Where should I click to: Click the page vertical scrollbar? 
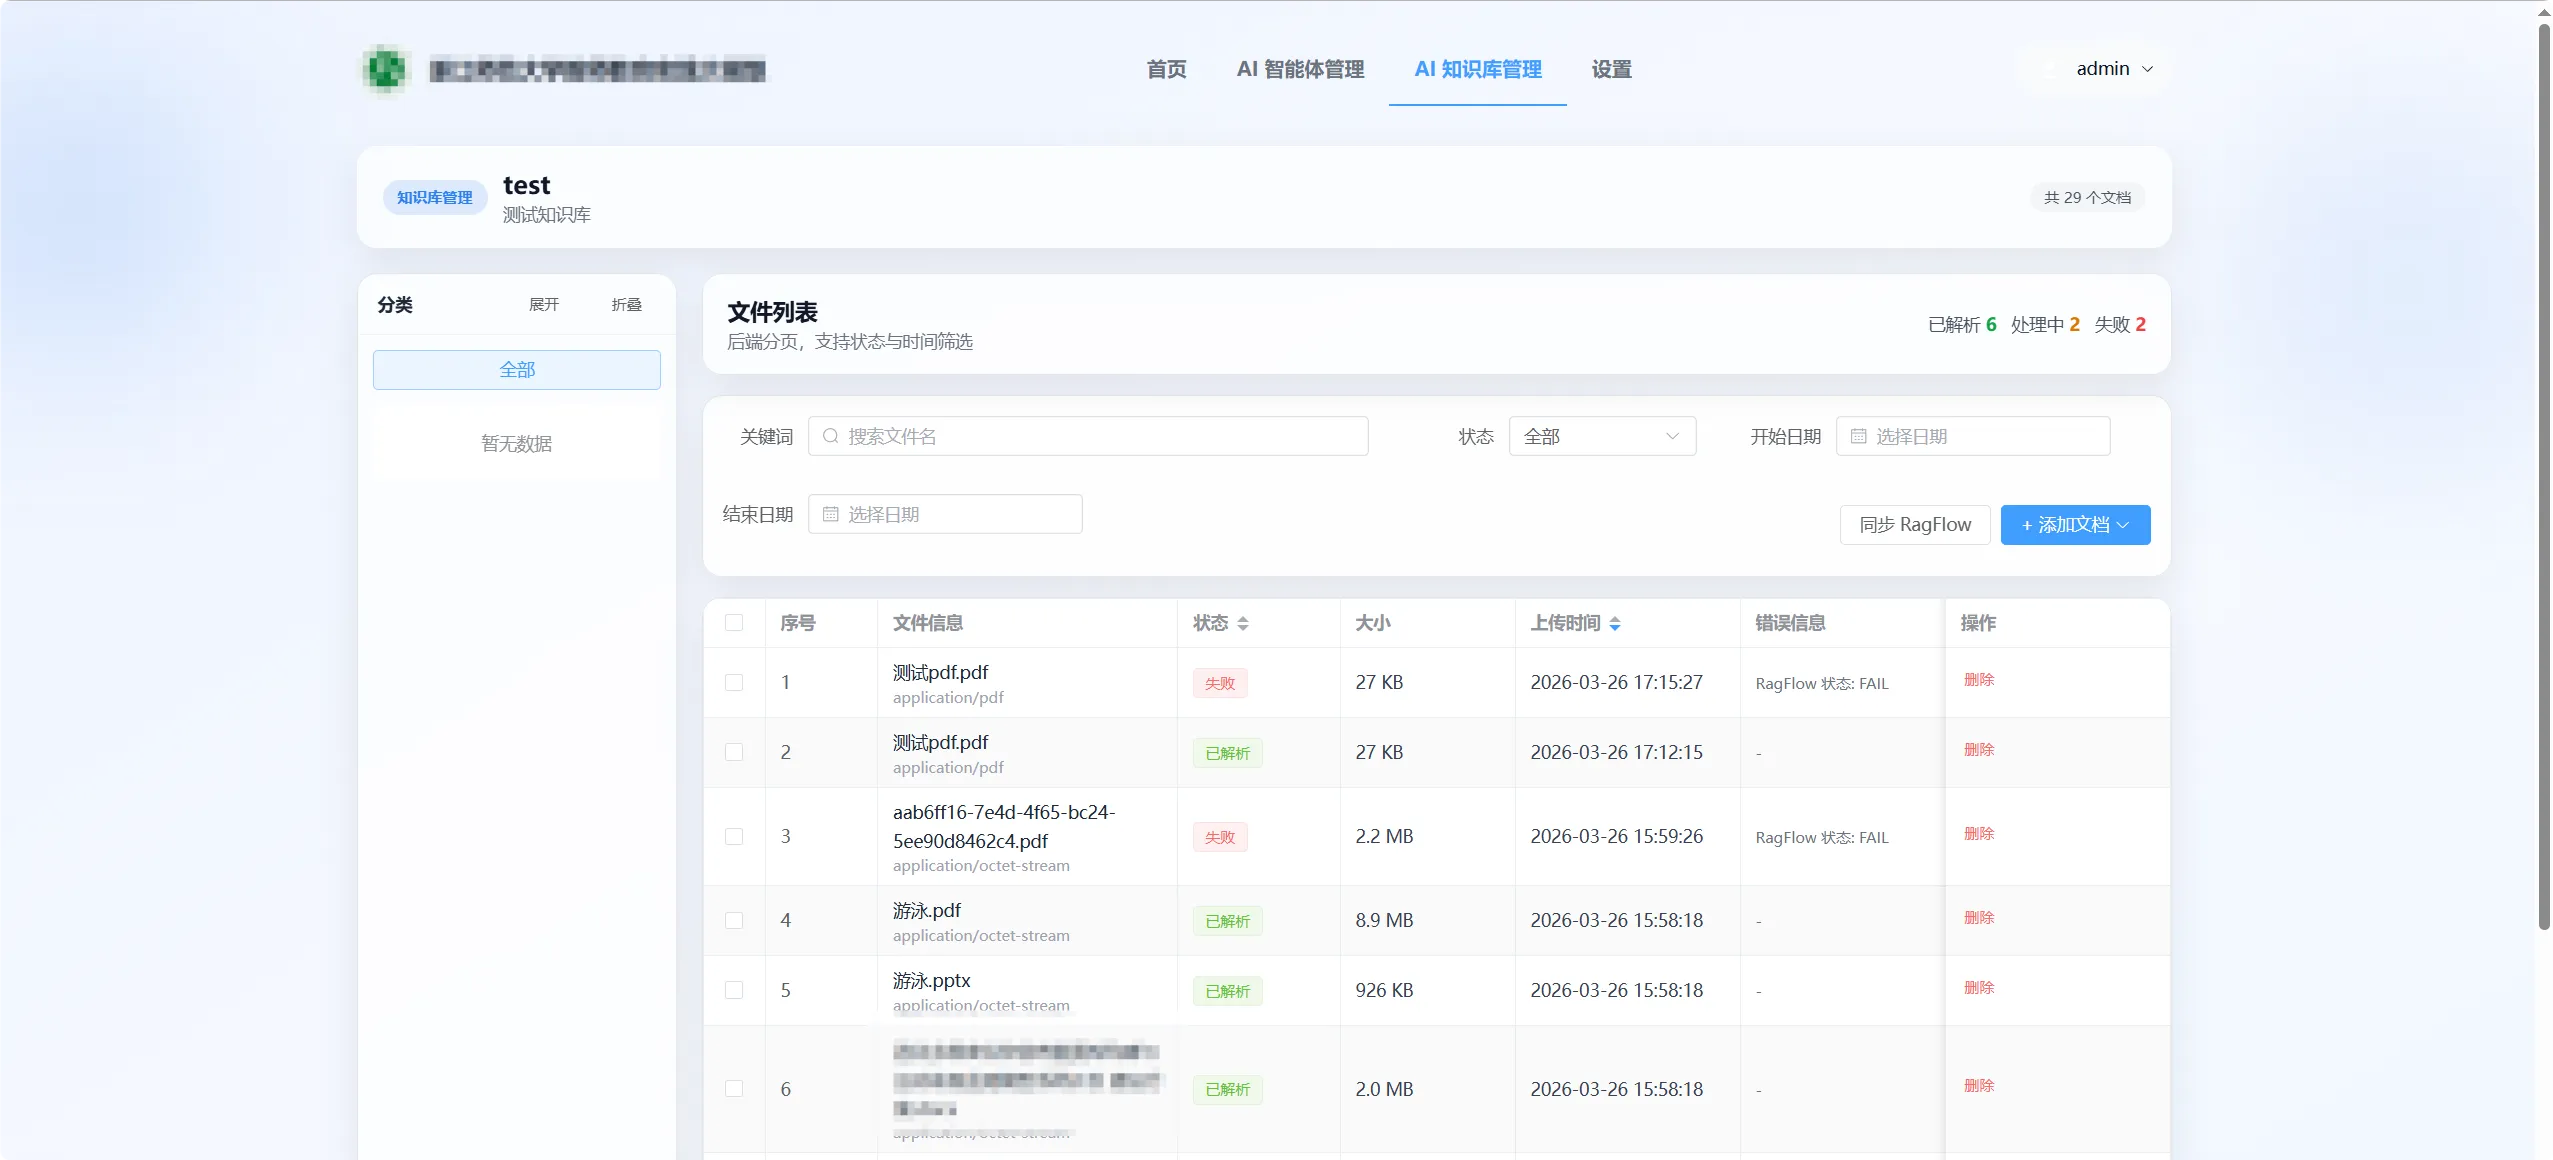point(2544,476)
